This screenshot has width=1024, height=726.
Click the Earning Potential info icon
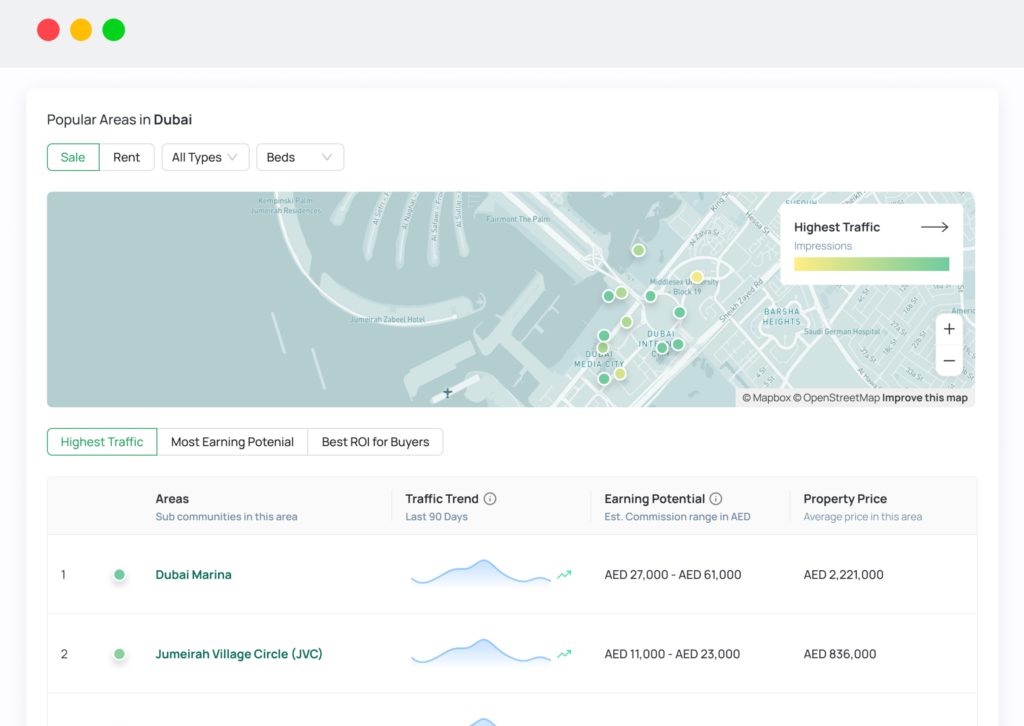716,499
